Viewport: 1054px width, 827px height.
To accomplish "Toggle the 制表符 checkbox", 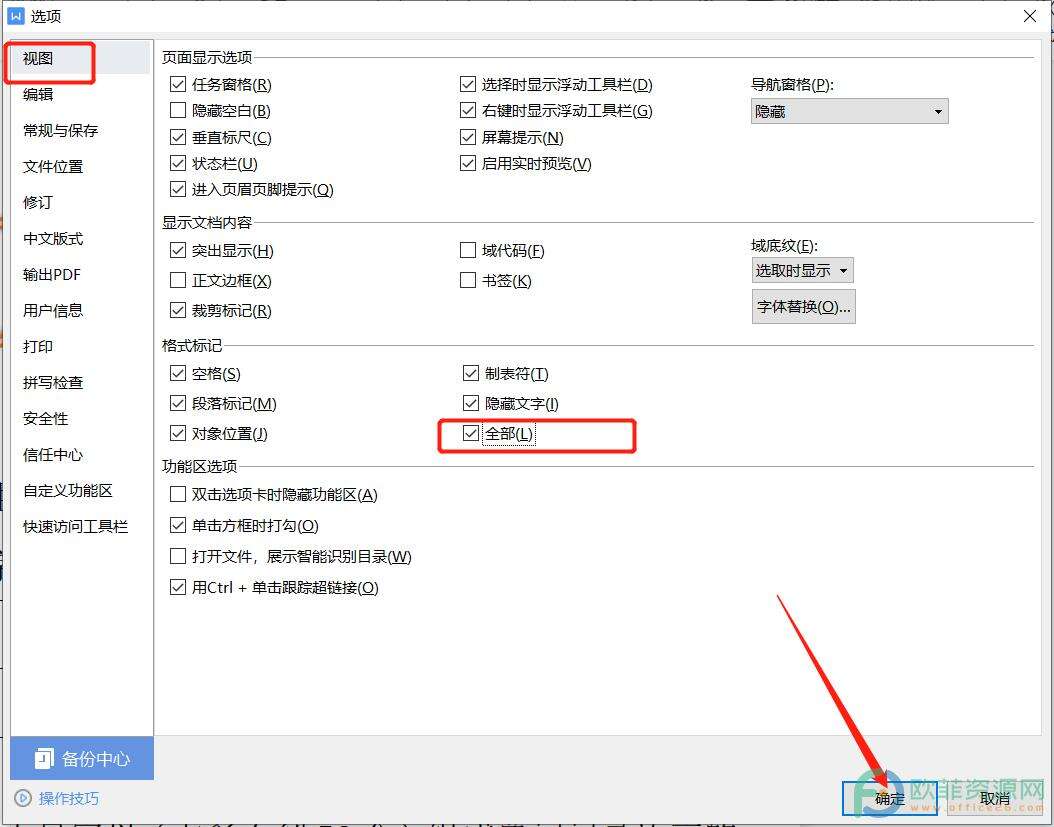I will coord(471,373).
